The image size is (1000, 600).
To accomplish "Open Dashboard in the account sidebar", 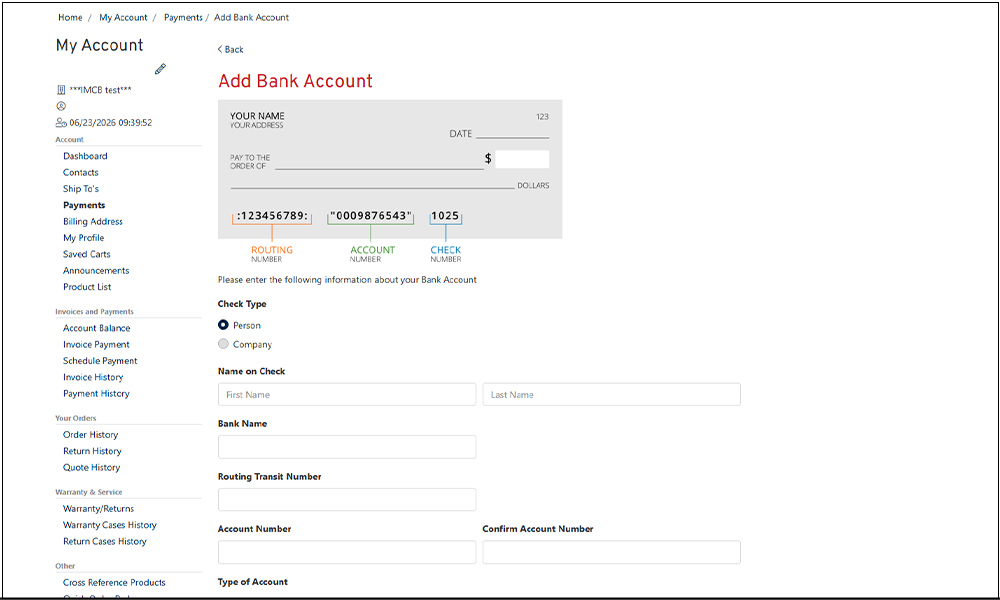I will (x=85, y=156).
